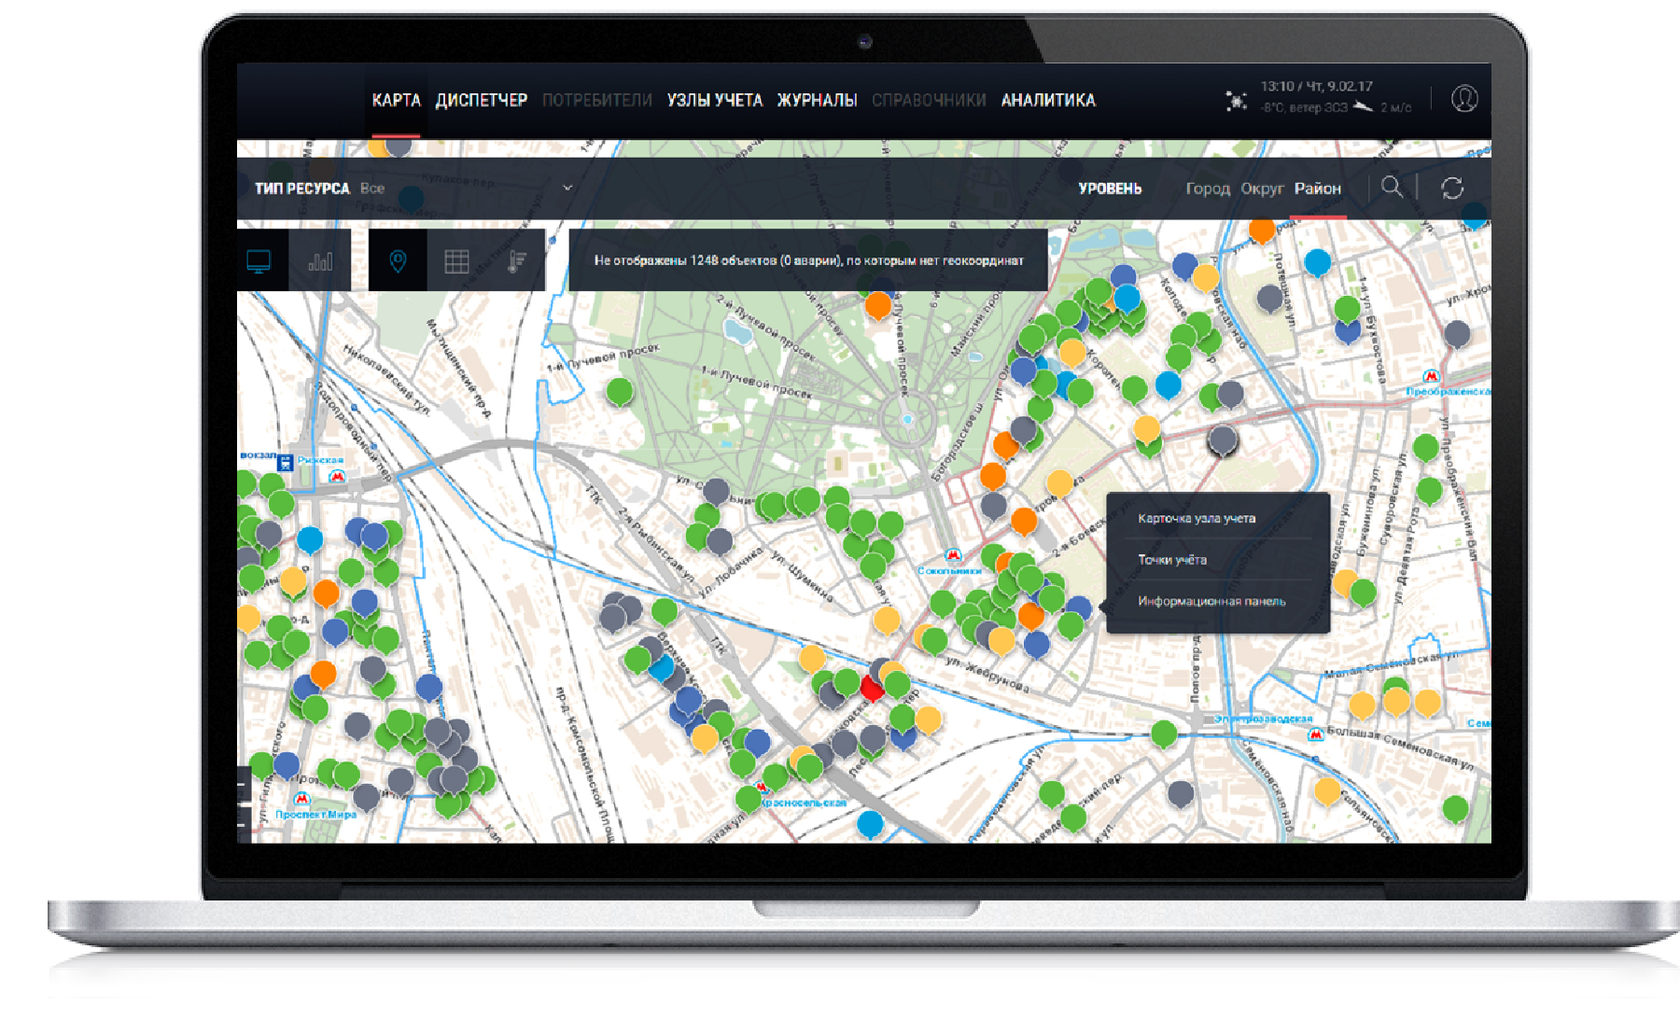Click the weather snowflake icon
Screen dimensions: 1680x1019
tap(1237, 101)
